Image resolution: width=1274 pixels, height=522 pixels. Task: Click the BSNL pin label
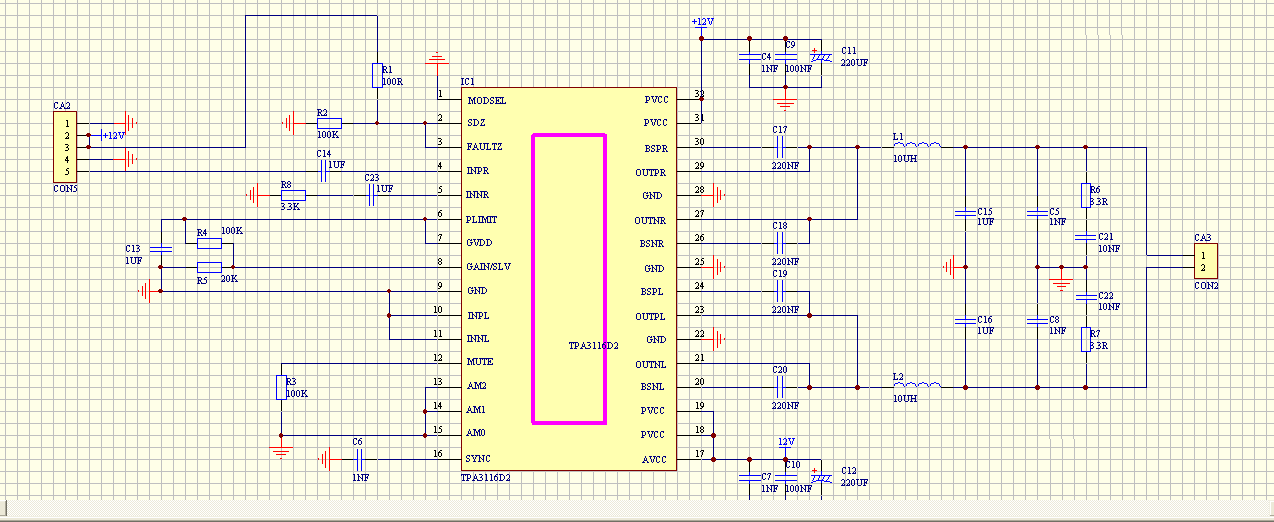tap(654, 387)
